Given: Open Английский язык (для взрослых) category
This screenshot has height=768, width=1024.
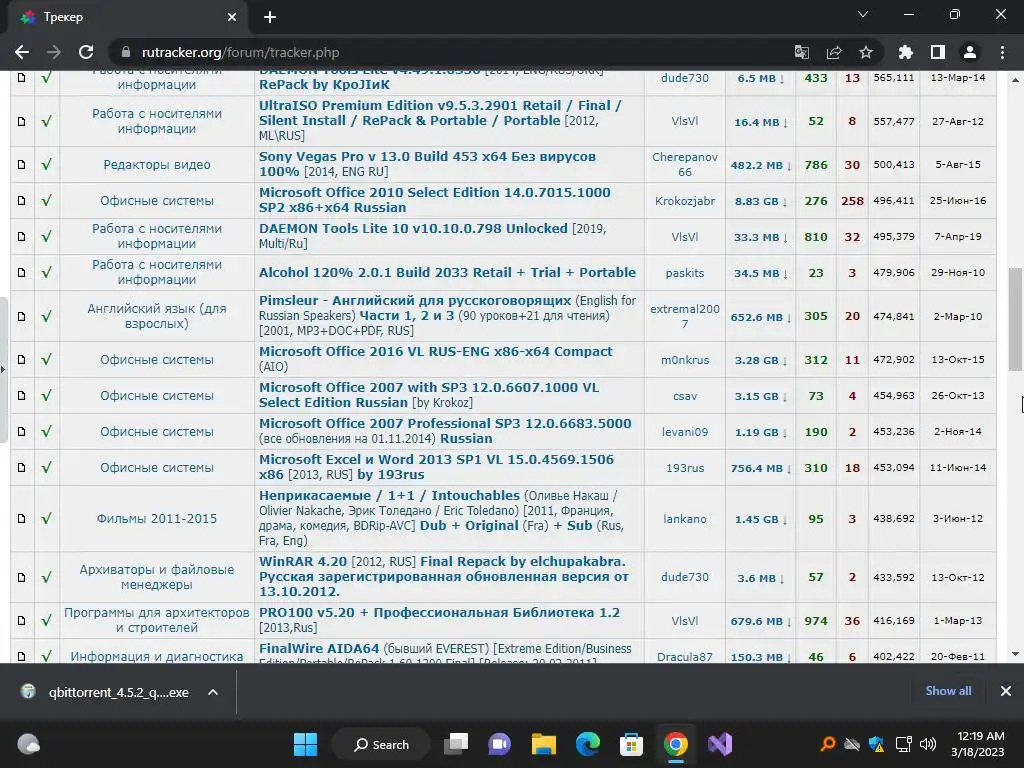Looking at the screenshot, I should point(157,315).
